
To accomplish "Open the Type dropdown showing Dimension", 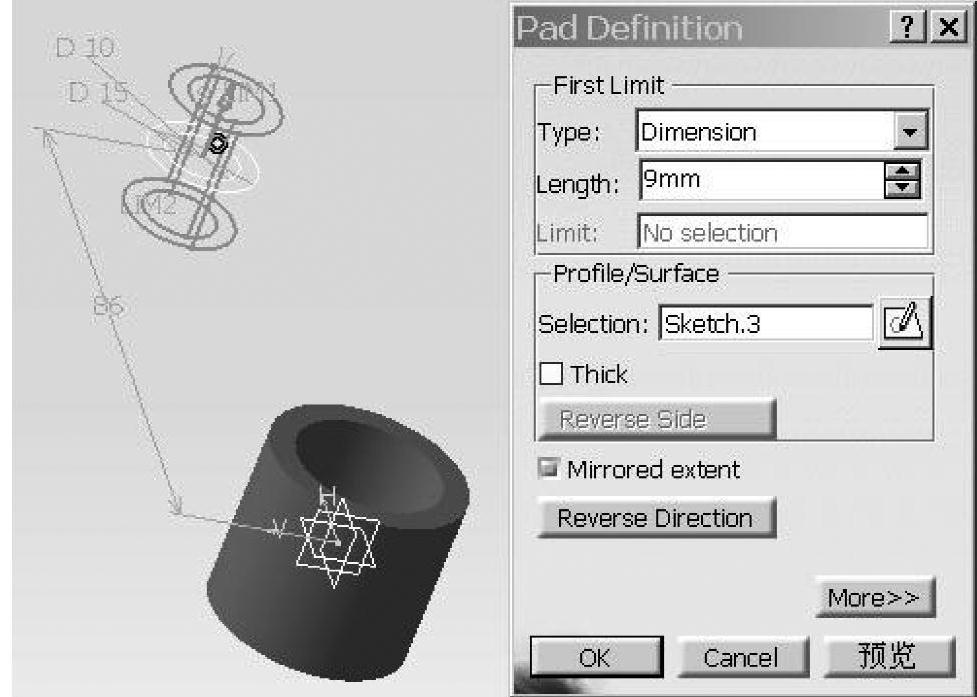I will (910, 131).
